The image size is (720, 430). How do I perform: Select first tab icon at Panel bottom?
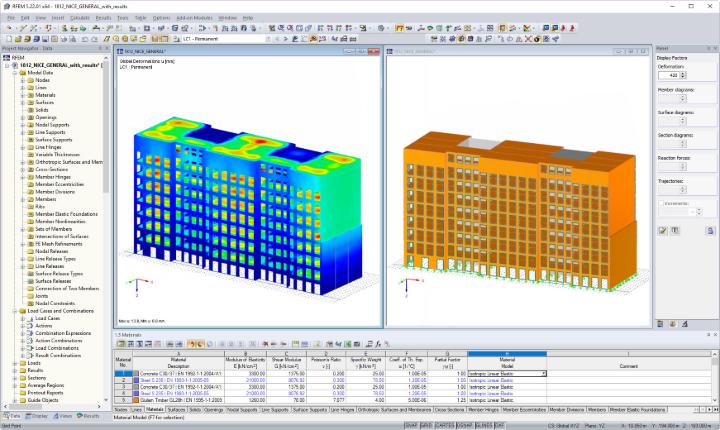pyautogui.click(x=660, y=324)
